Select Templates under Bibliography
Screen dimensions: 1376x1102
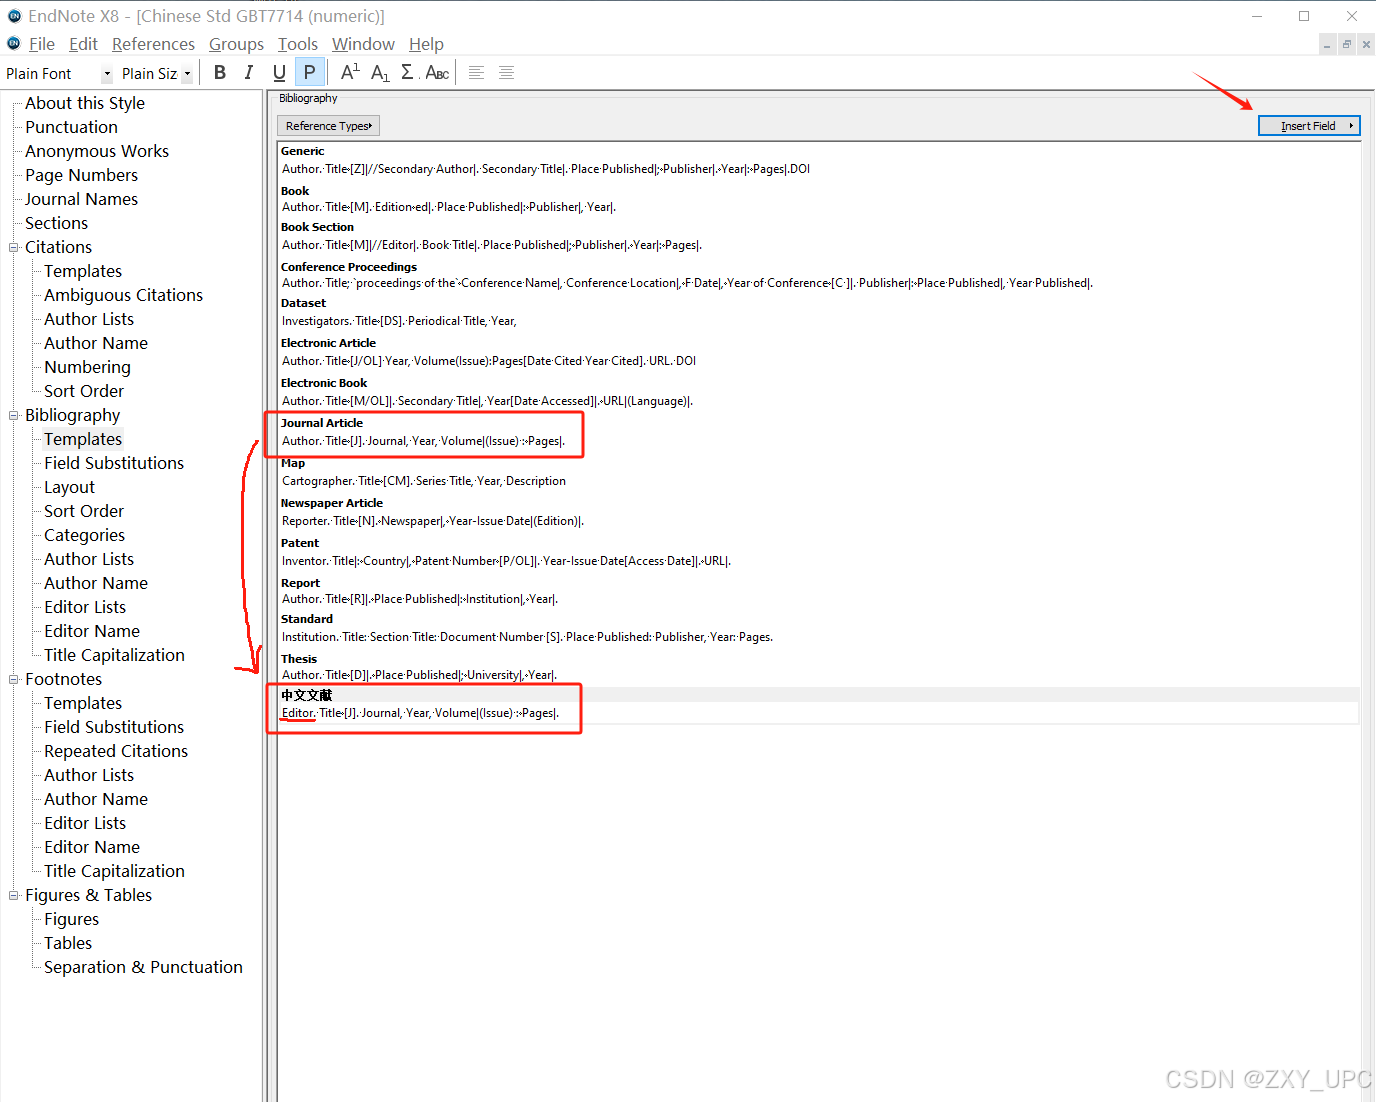(x=83, y=439)
